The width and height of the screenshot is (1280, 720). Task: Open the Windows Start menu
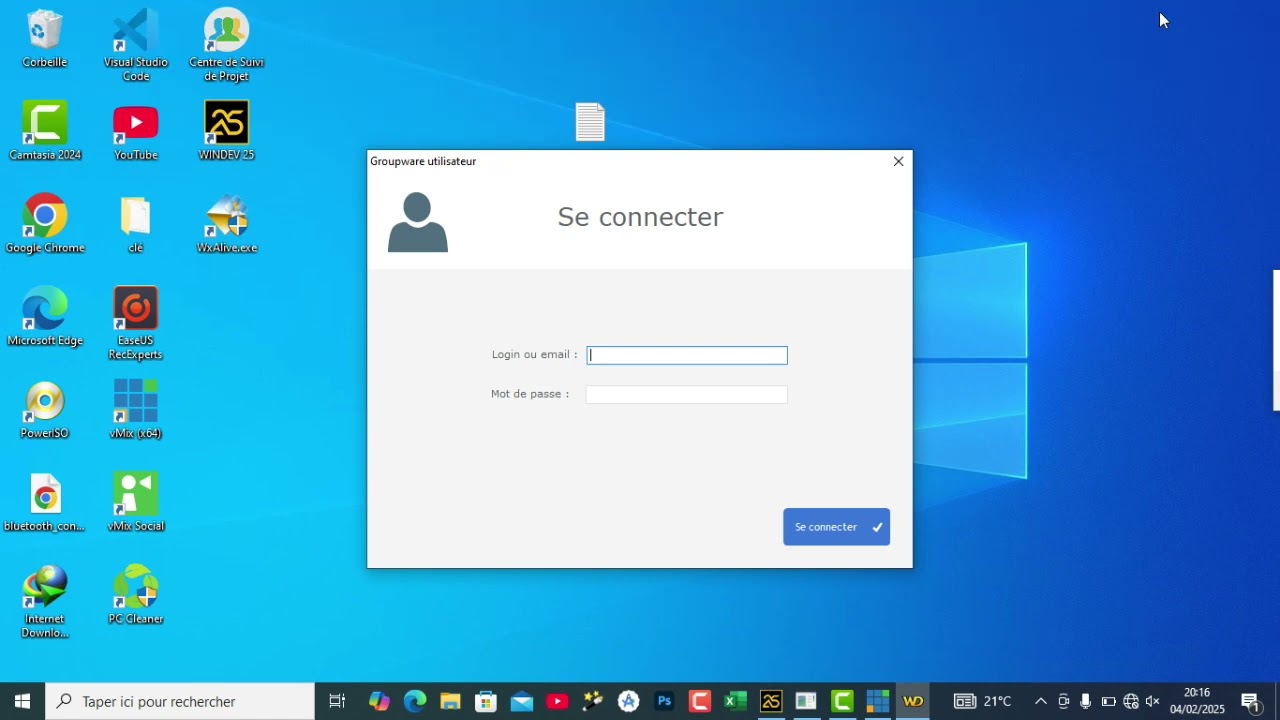click(22, 701)
